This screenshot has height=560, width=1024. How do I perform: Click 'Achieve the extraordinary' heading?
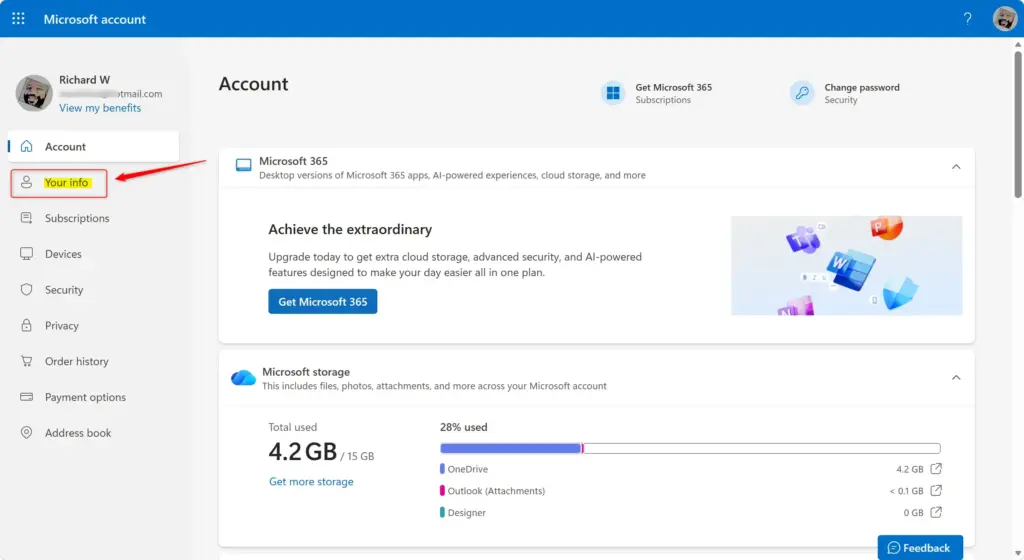(x=350, y=229)
